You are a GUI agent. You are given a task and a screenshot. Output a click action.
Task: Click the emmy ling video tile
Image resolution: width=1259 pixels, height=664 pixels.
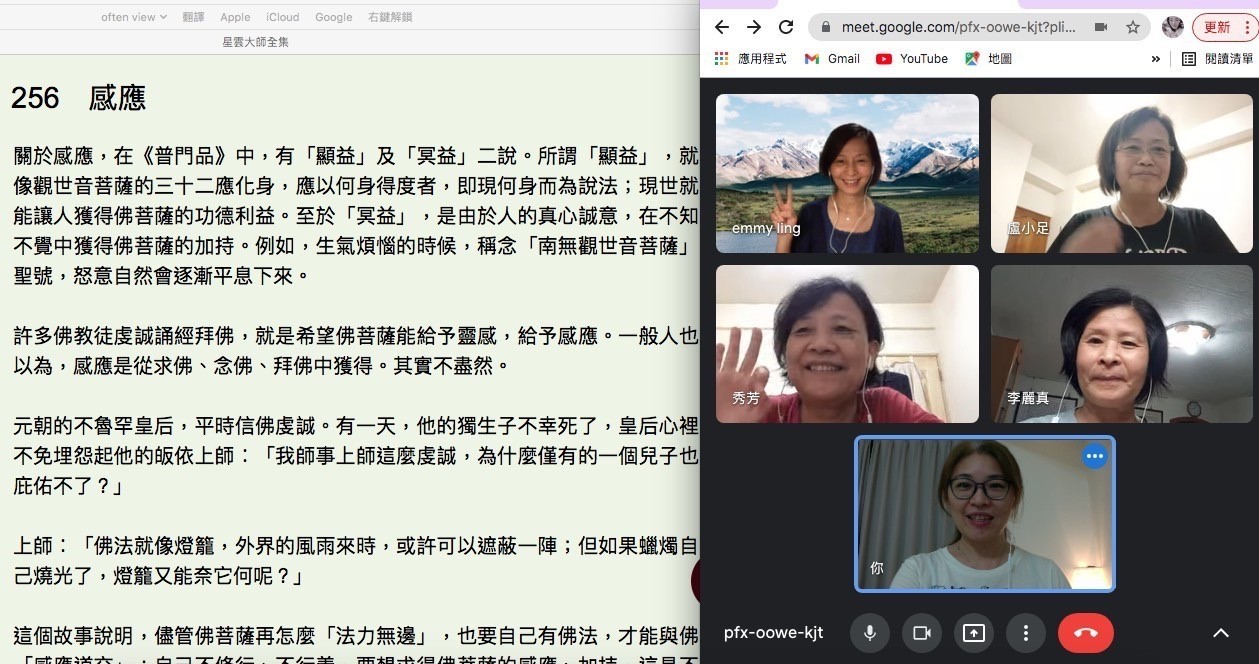pyautogui.click(x=847, y=173)
